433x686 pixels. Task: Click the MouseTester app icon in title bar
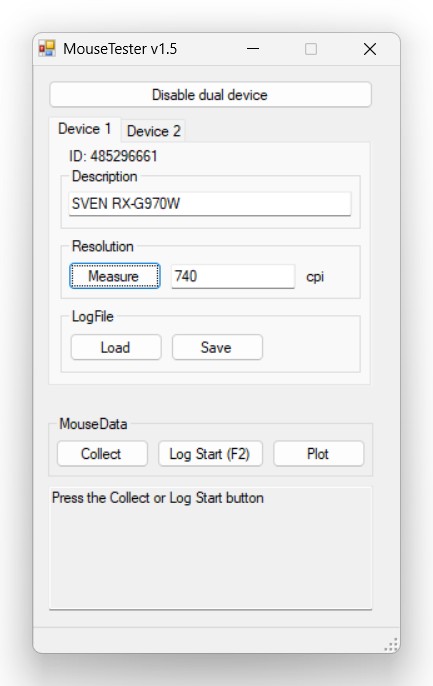click(x=47, y=49)
